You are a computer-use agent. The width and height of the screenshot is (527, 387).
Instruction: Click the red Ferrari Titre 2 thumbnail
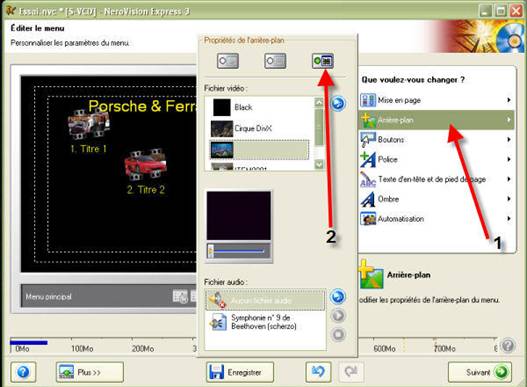(x=146, y=164)
